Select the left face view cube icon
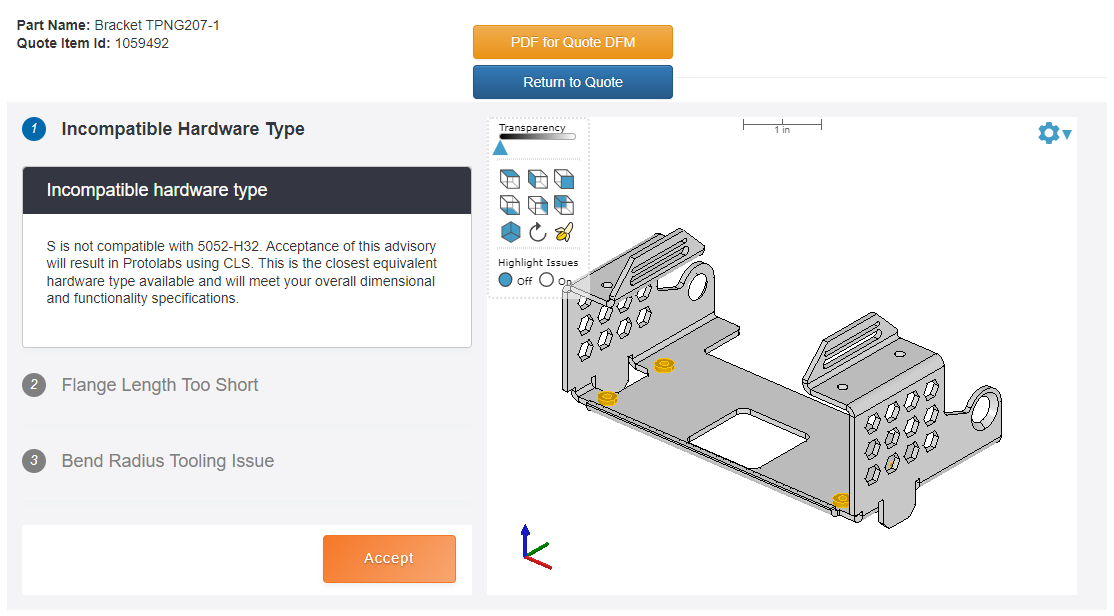Image resolution: width=1114 pixels, height=616 pixels. click(x=537, y=180)
